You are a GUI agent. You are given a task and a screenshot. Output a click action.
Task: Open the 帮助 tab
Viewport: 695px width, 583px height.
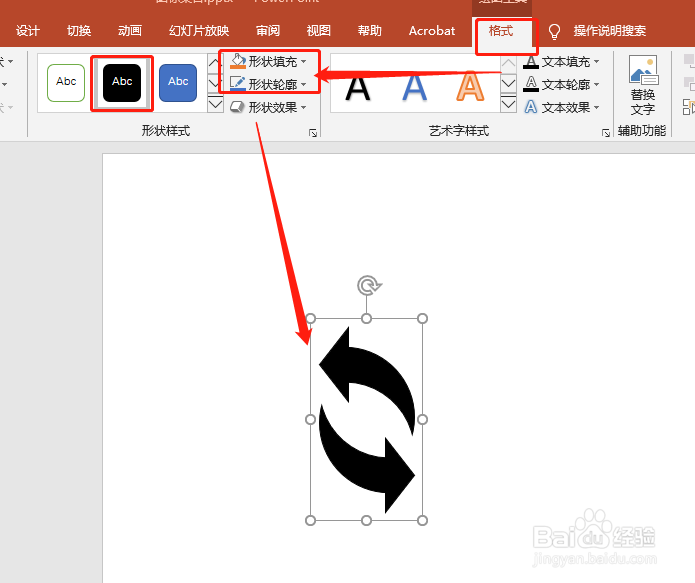click(x=370, y=31)
